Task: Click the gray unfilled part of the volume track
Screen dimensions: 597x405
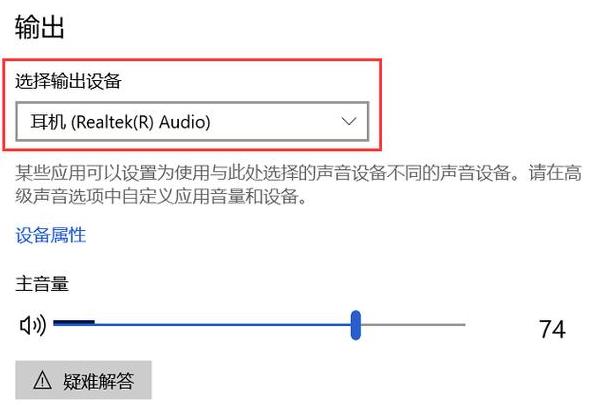Action: [413, 325]
